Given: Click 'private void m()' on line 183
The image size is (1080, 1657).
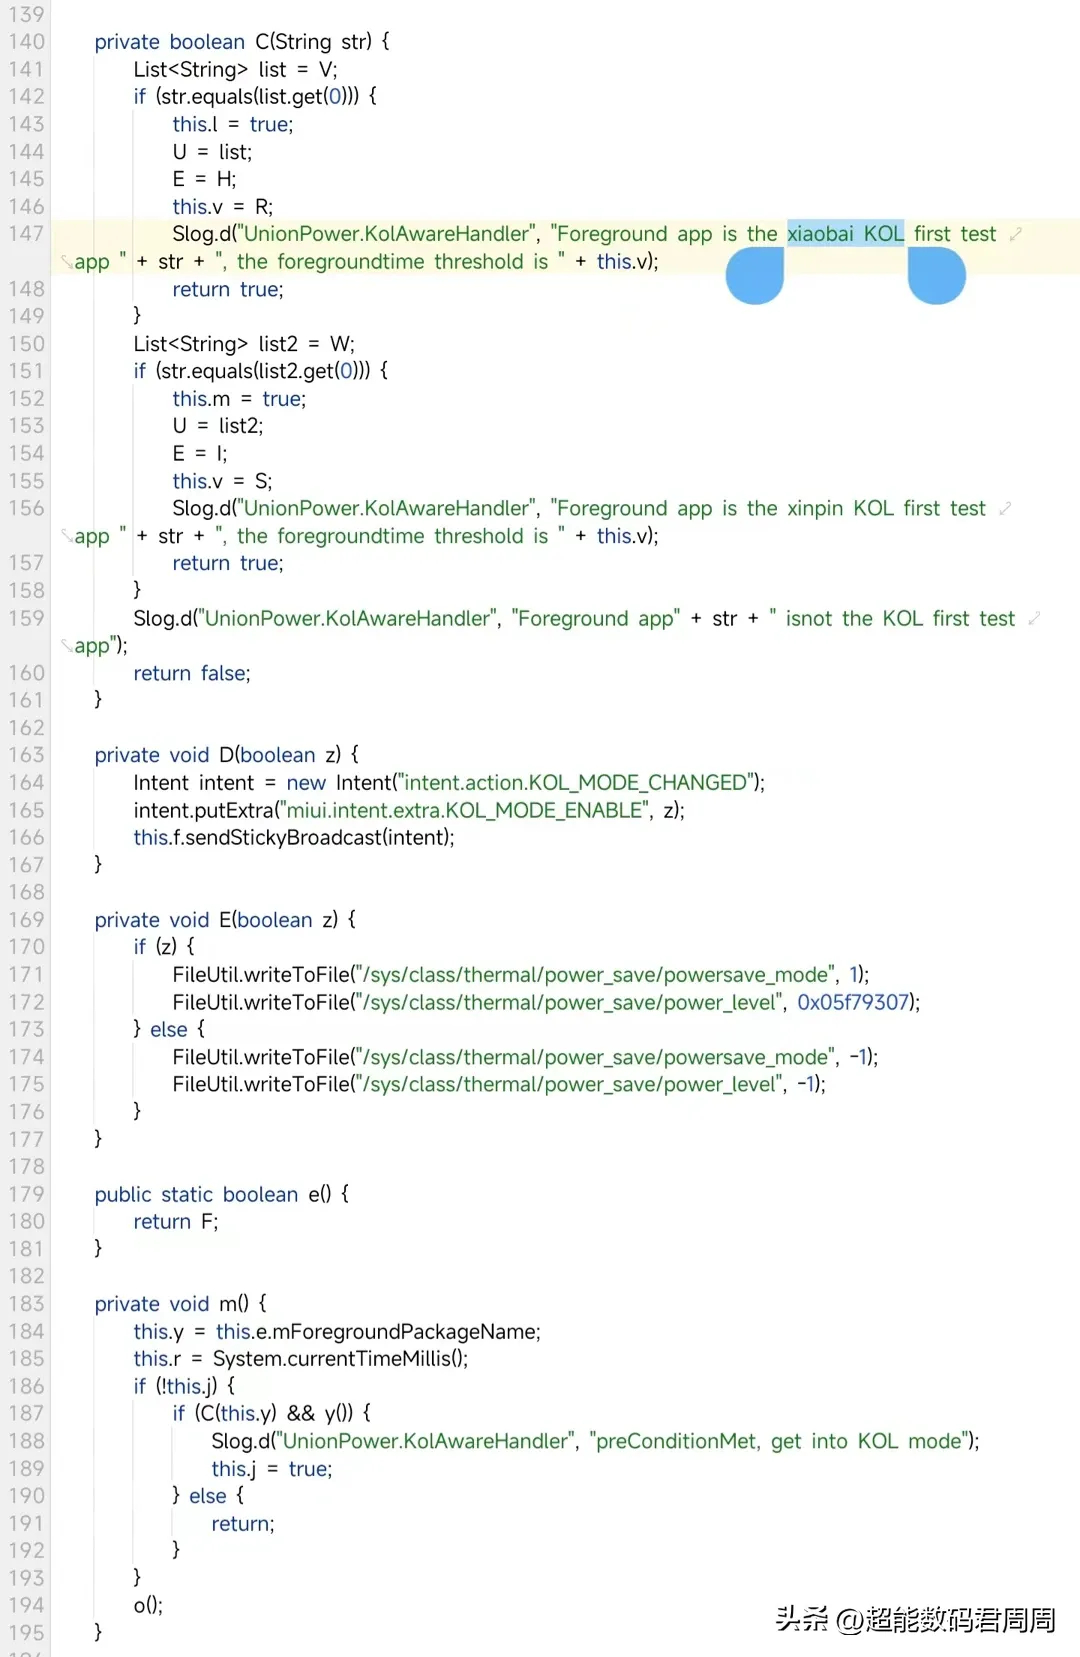Looking at the screenshot, I should click(171, 1304).
